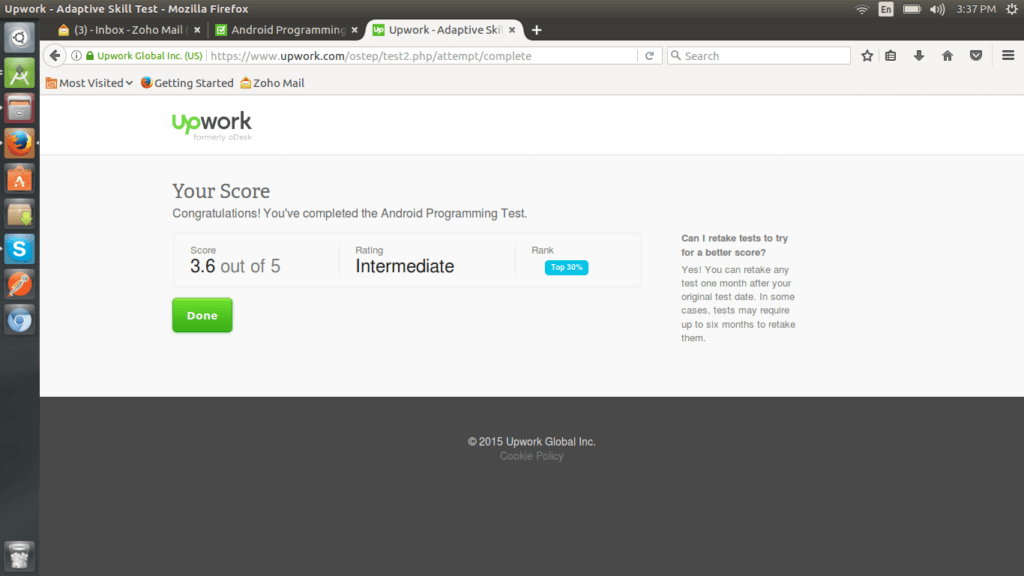The image size is (1024, 576).
Task: Click the Firefox search field
Action: point(759,56)
